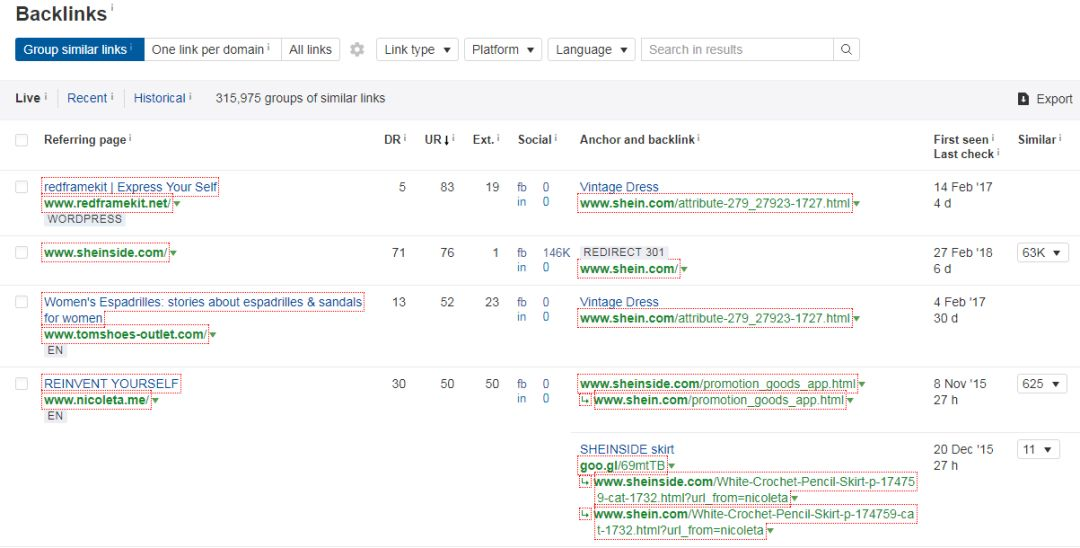Image resolution: width=1080 pixels, height=548 pixels.
Task: Click the info icon next to Recent
Action: click(112, 96)
